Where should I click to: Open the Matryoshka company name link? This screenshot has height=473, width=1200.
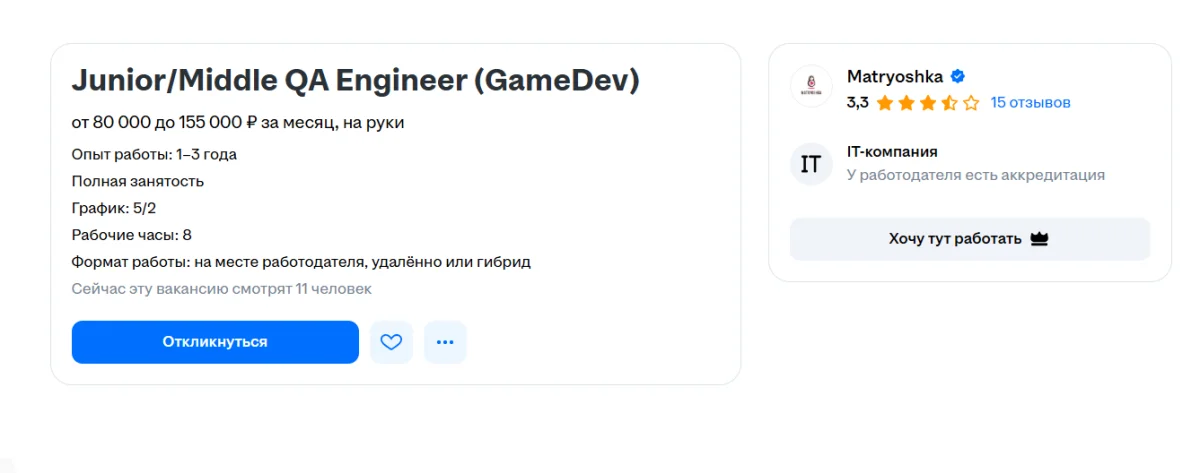pos(895,76)
